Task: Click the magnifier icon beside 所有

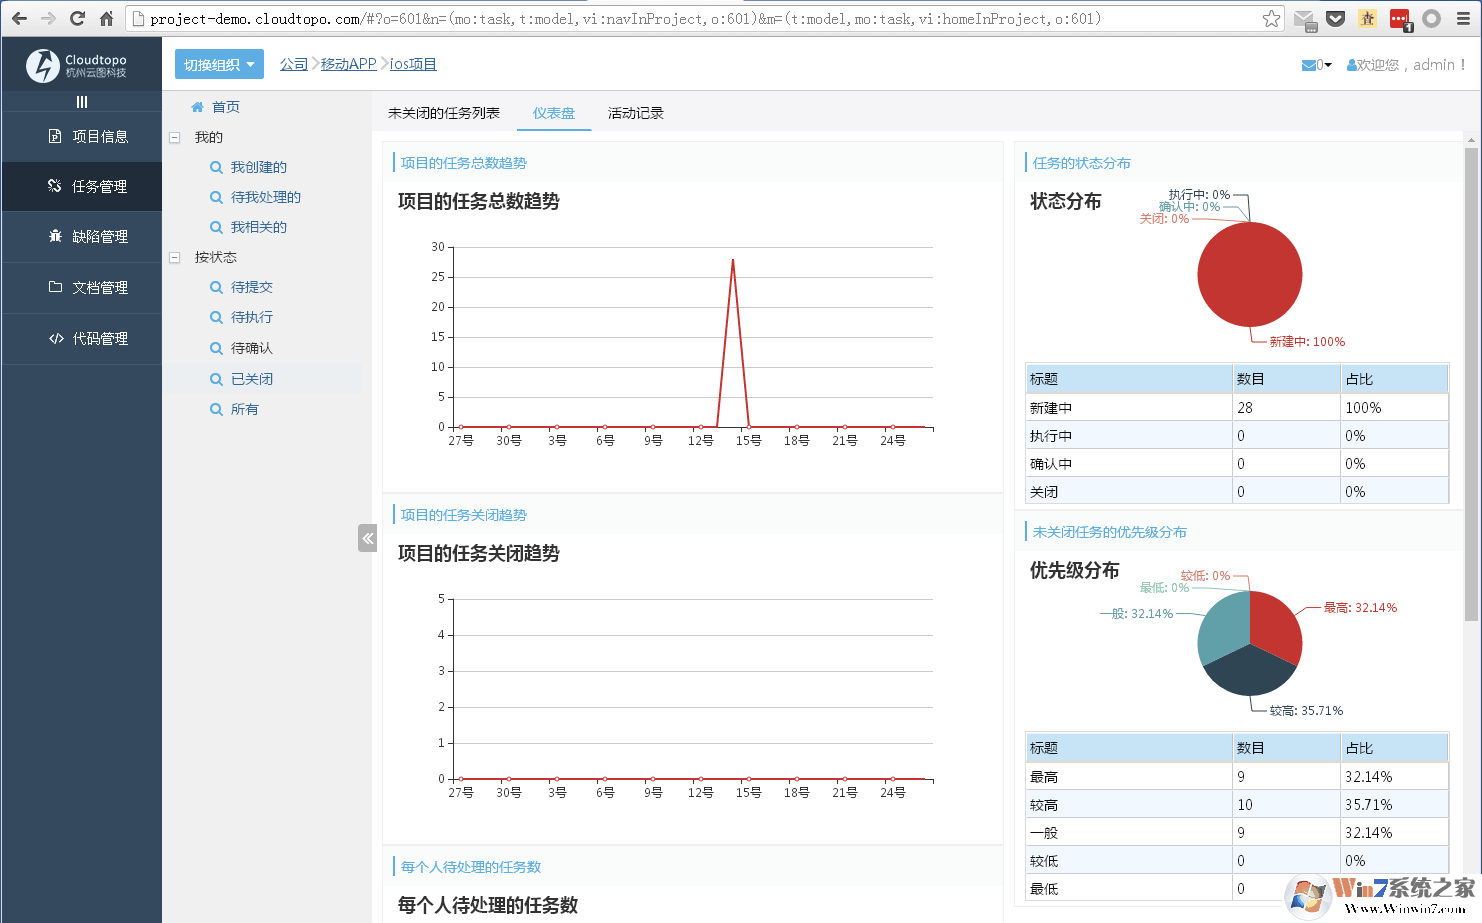Action: 217,409
